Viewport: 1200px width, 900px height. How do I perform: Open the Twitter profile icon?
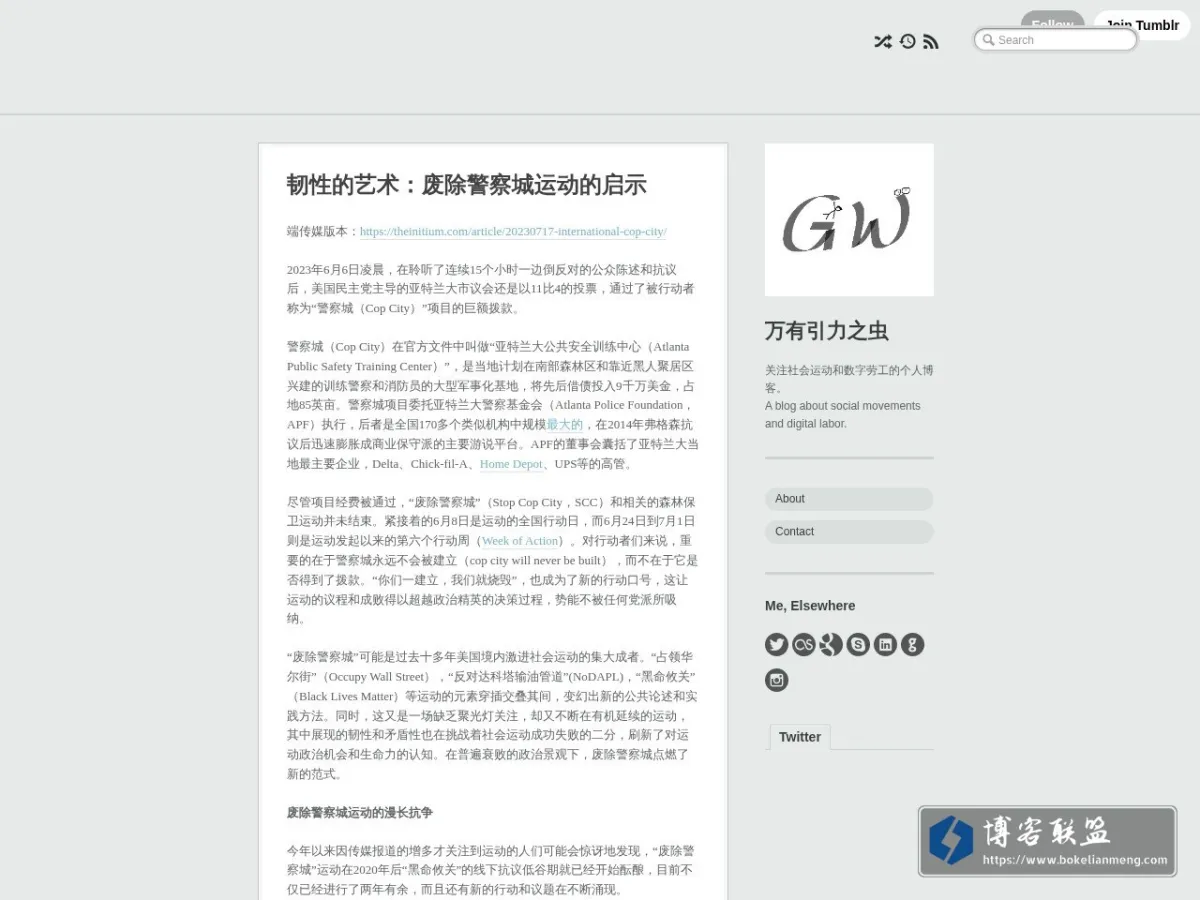pos(777,644)
